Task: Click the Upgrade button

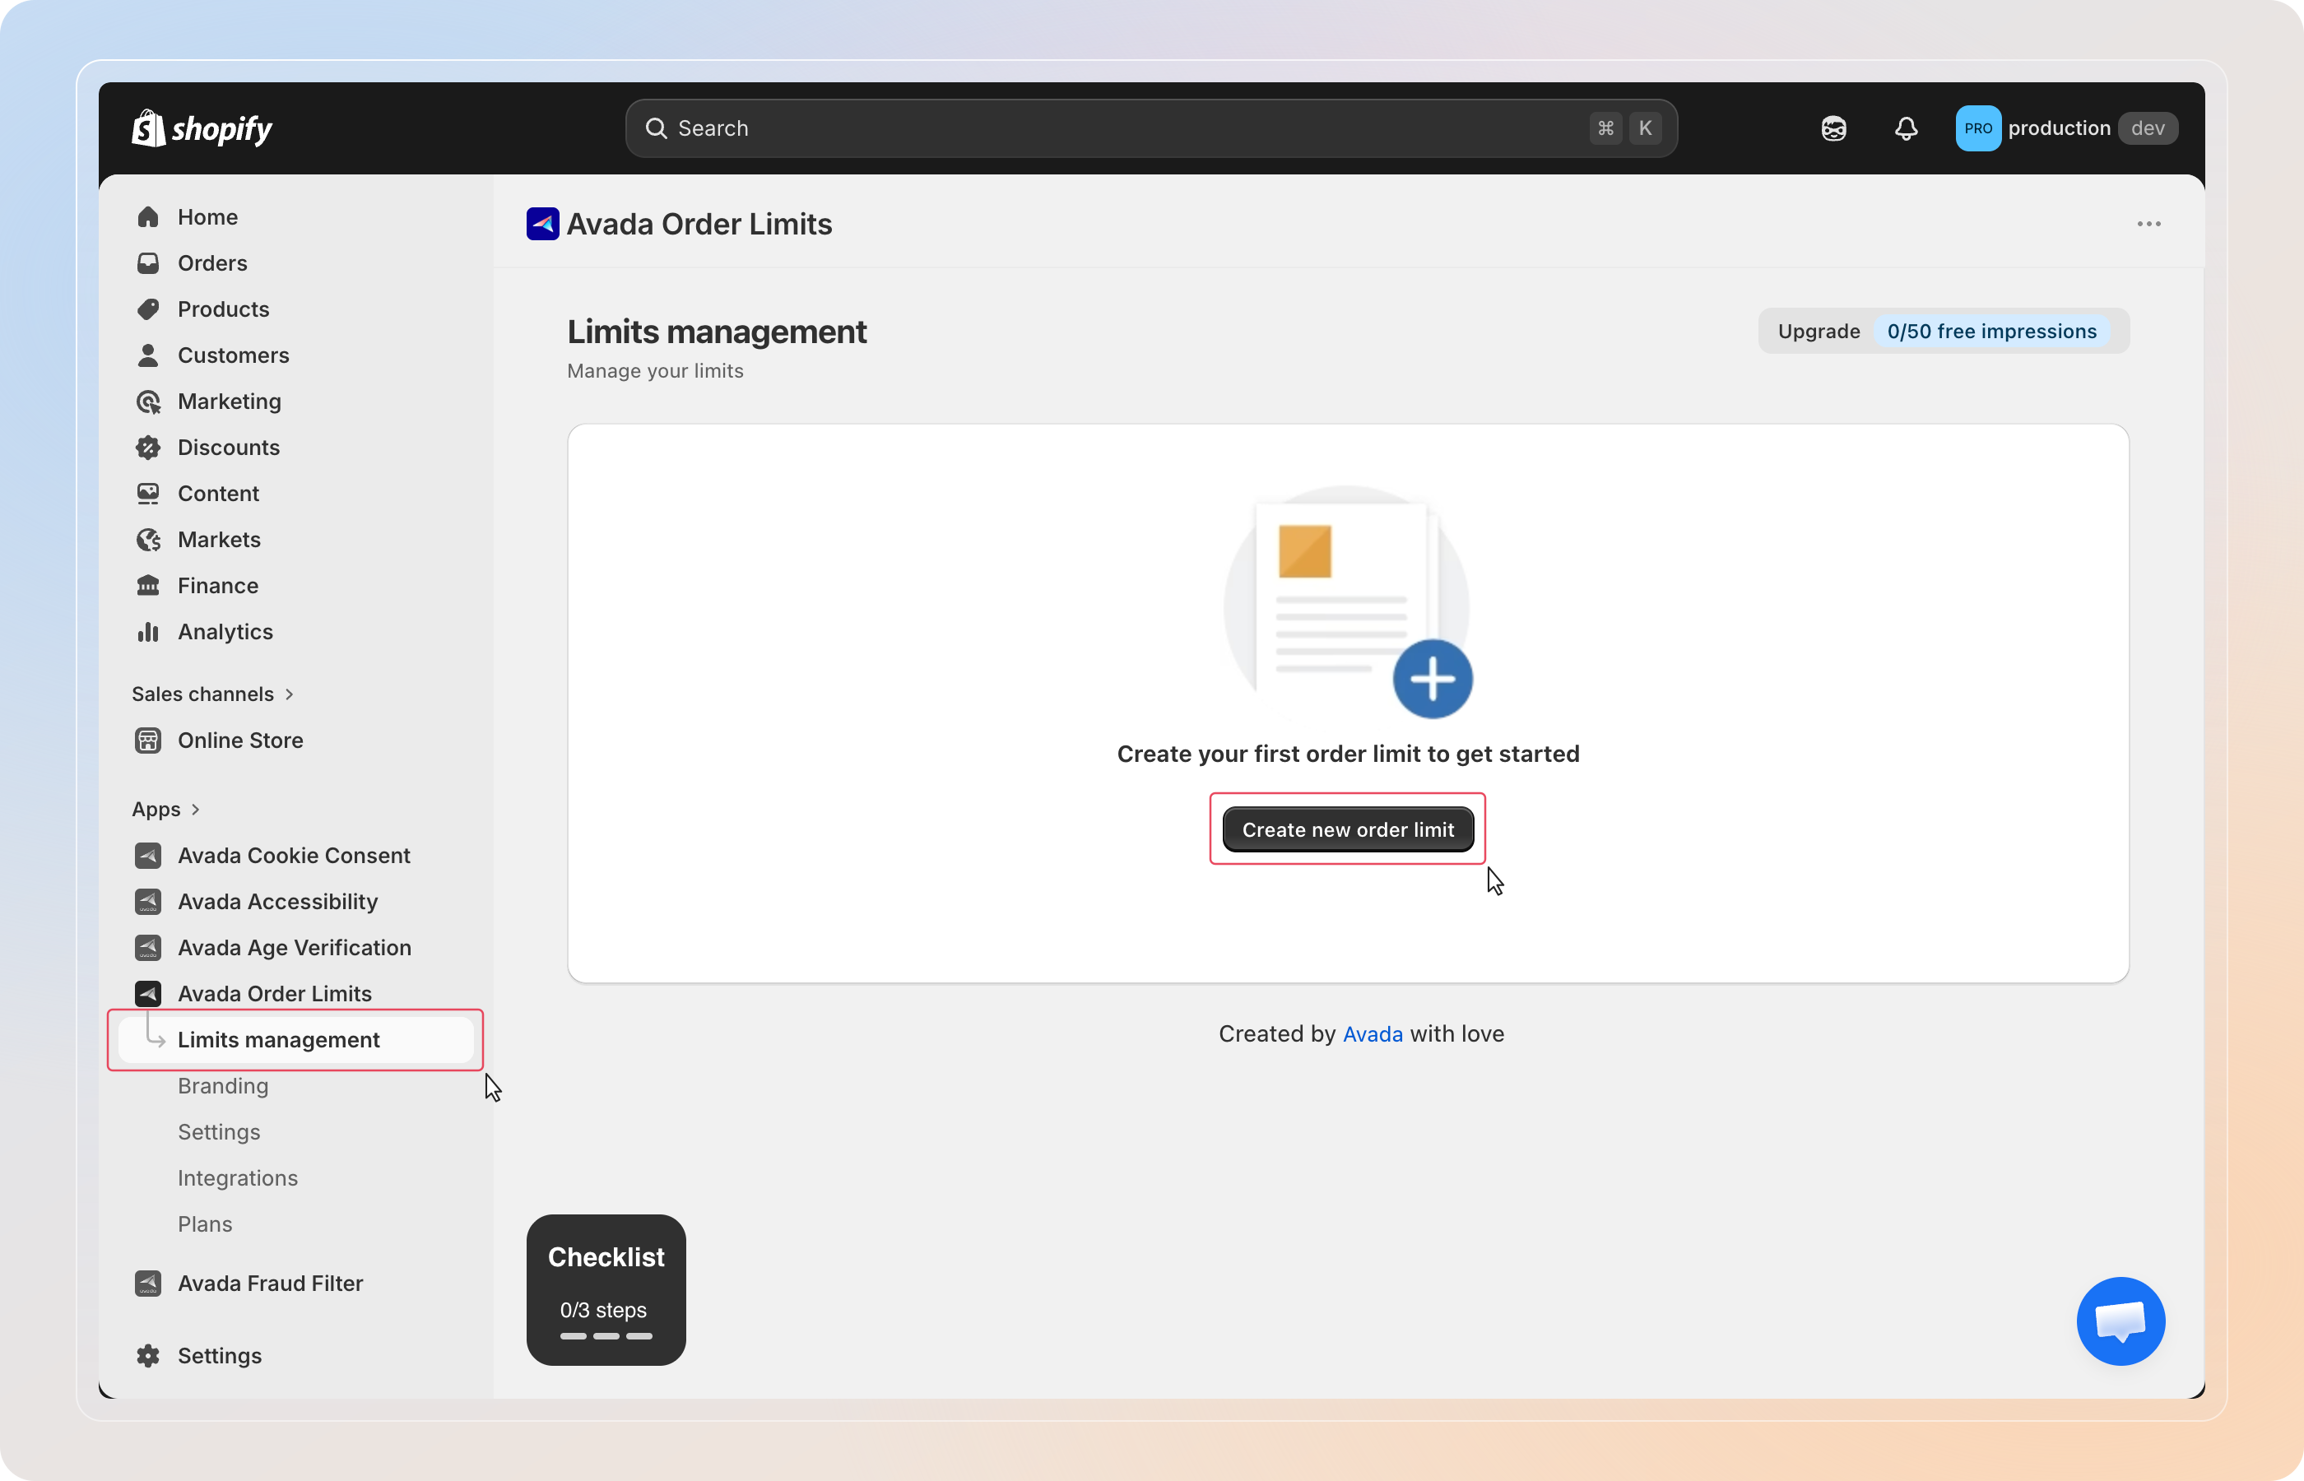Action: click(x=1819, y=331)
